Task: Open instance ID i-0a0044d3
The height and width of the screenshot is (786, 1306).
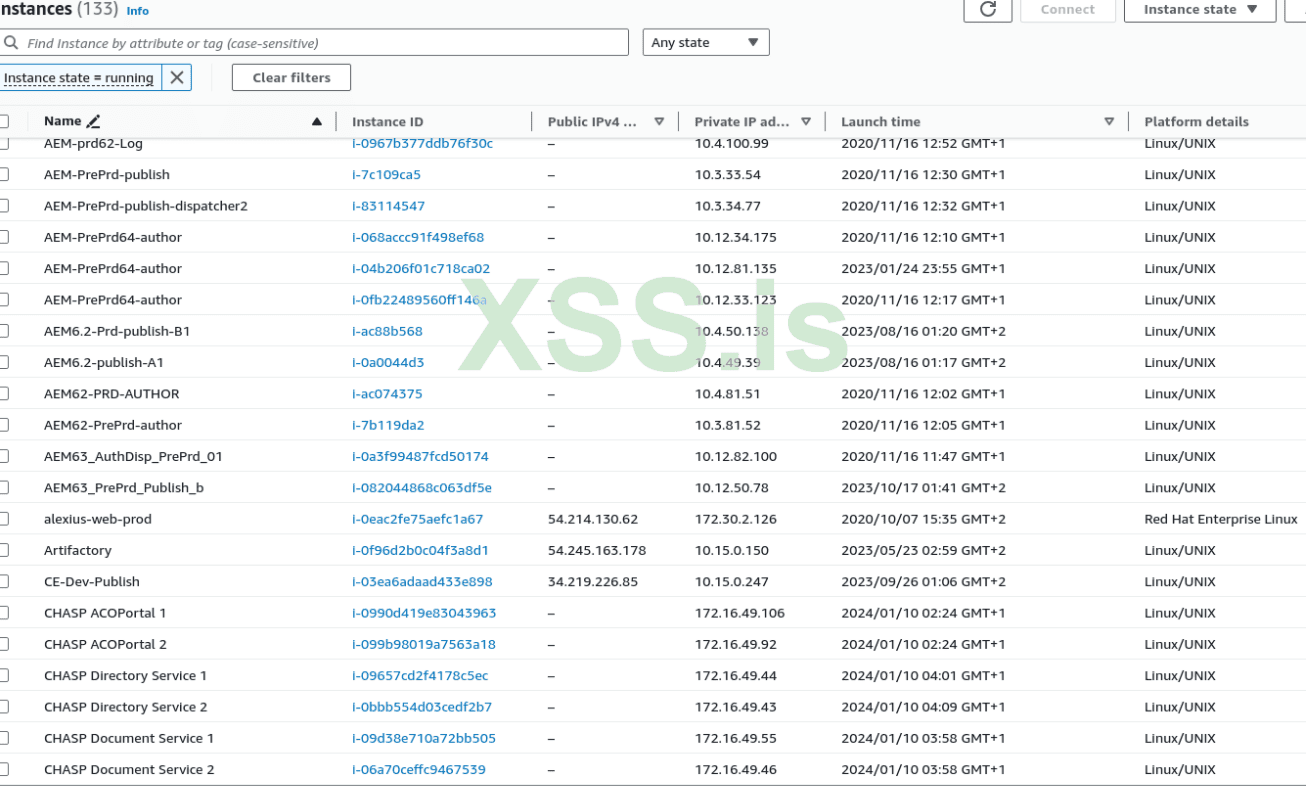Action: point(388,362)
